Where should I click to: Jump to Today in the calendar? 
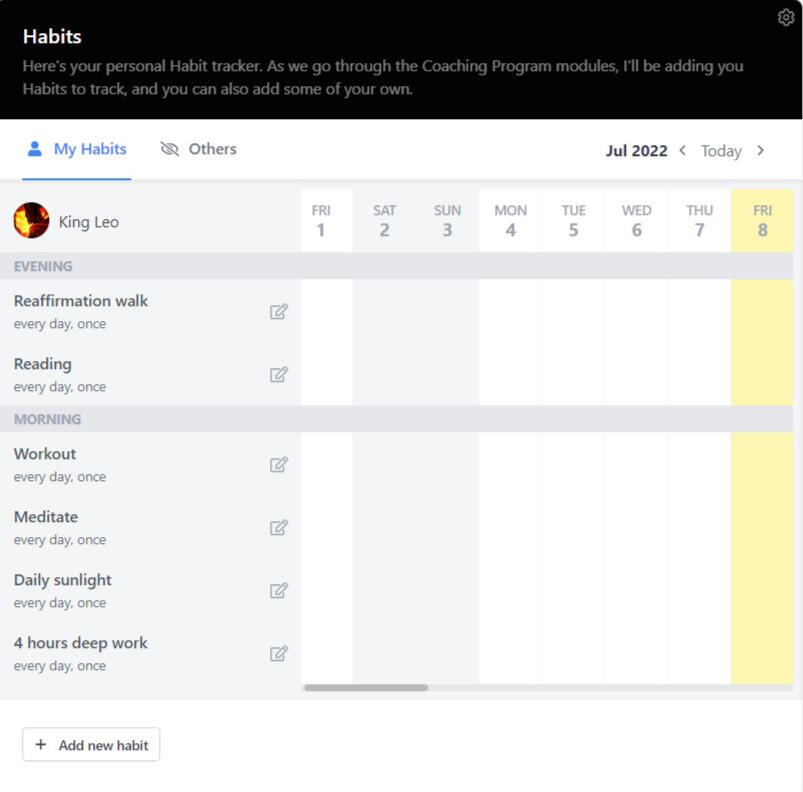(x=721, y=151)
